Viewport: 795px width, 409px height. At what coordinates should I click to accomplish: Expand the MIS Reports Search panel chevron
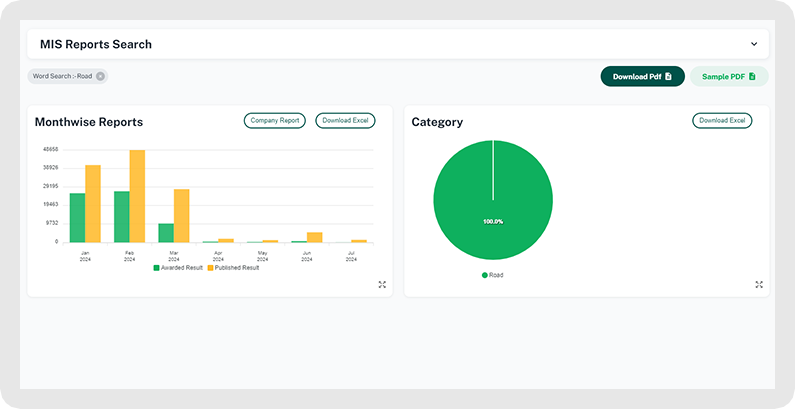(x=754, y=44)
